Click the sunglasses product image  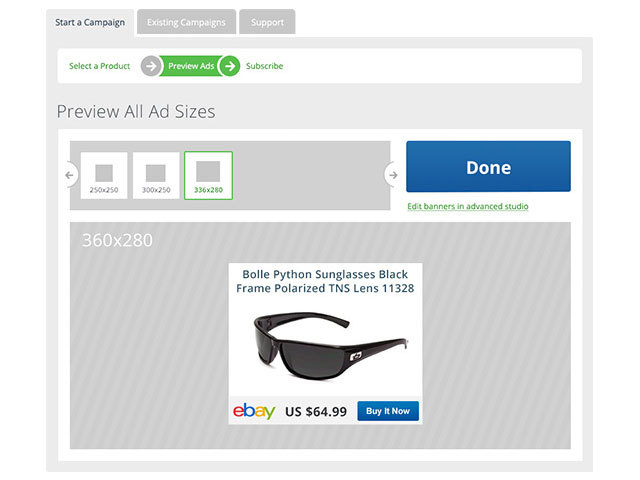coord(330,347)
